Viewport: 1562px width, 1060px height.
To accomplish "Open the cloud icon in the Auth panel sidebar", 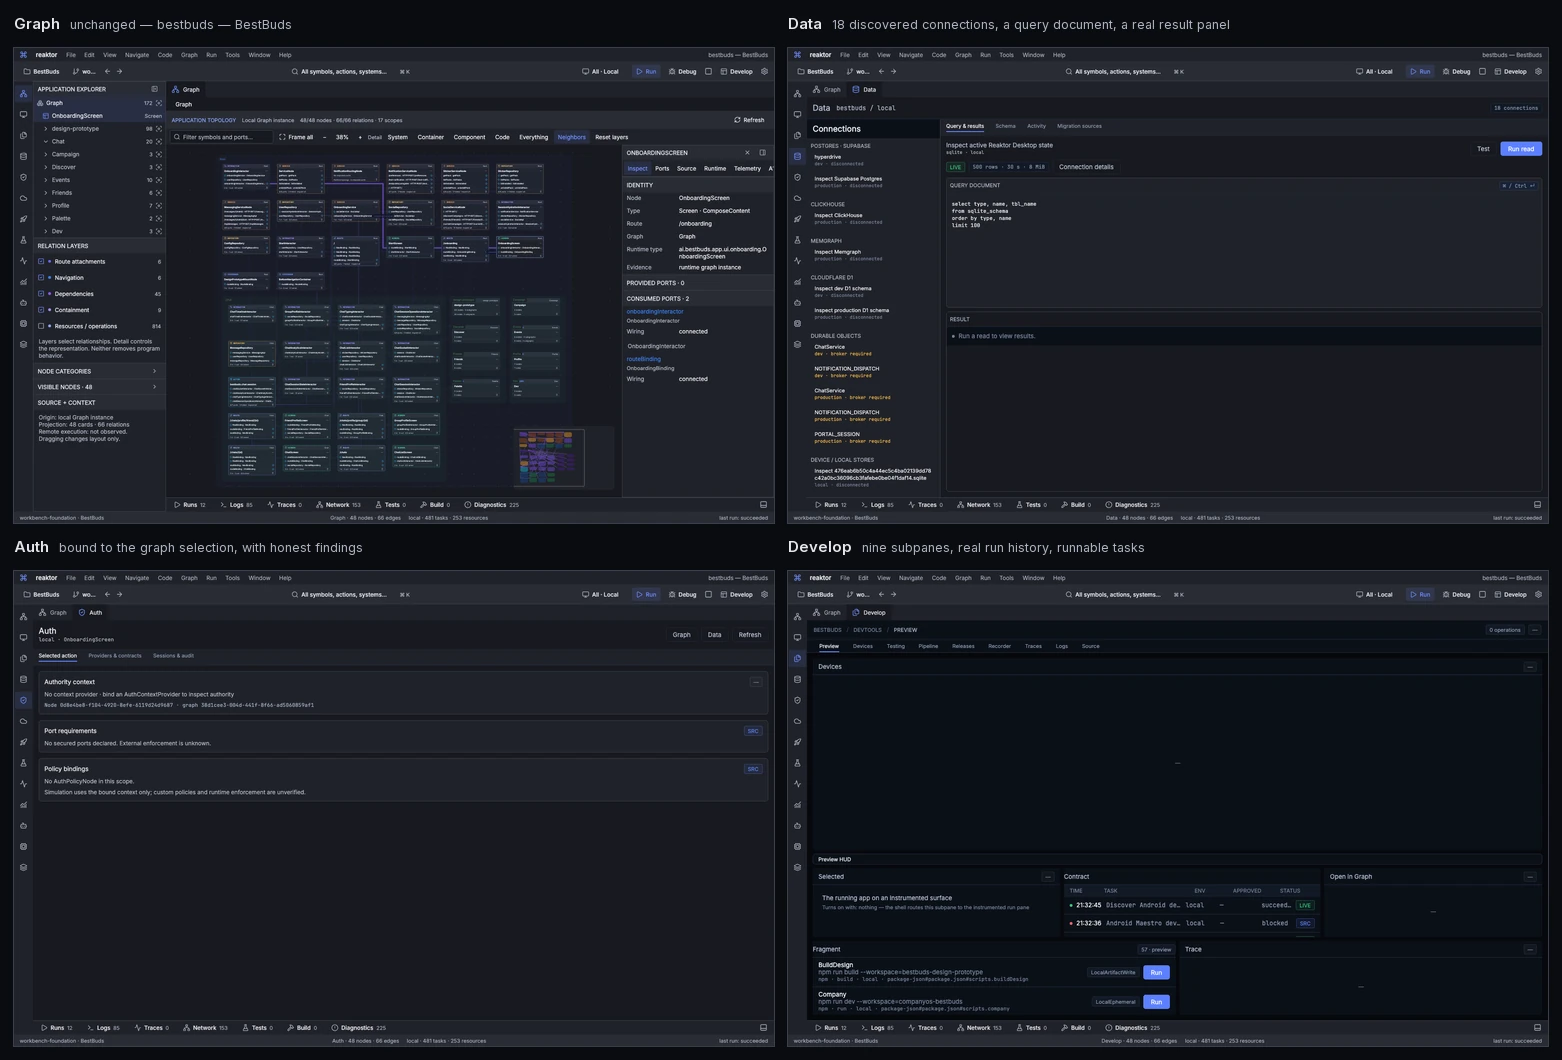I will click(23, 721).
